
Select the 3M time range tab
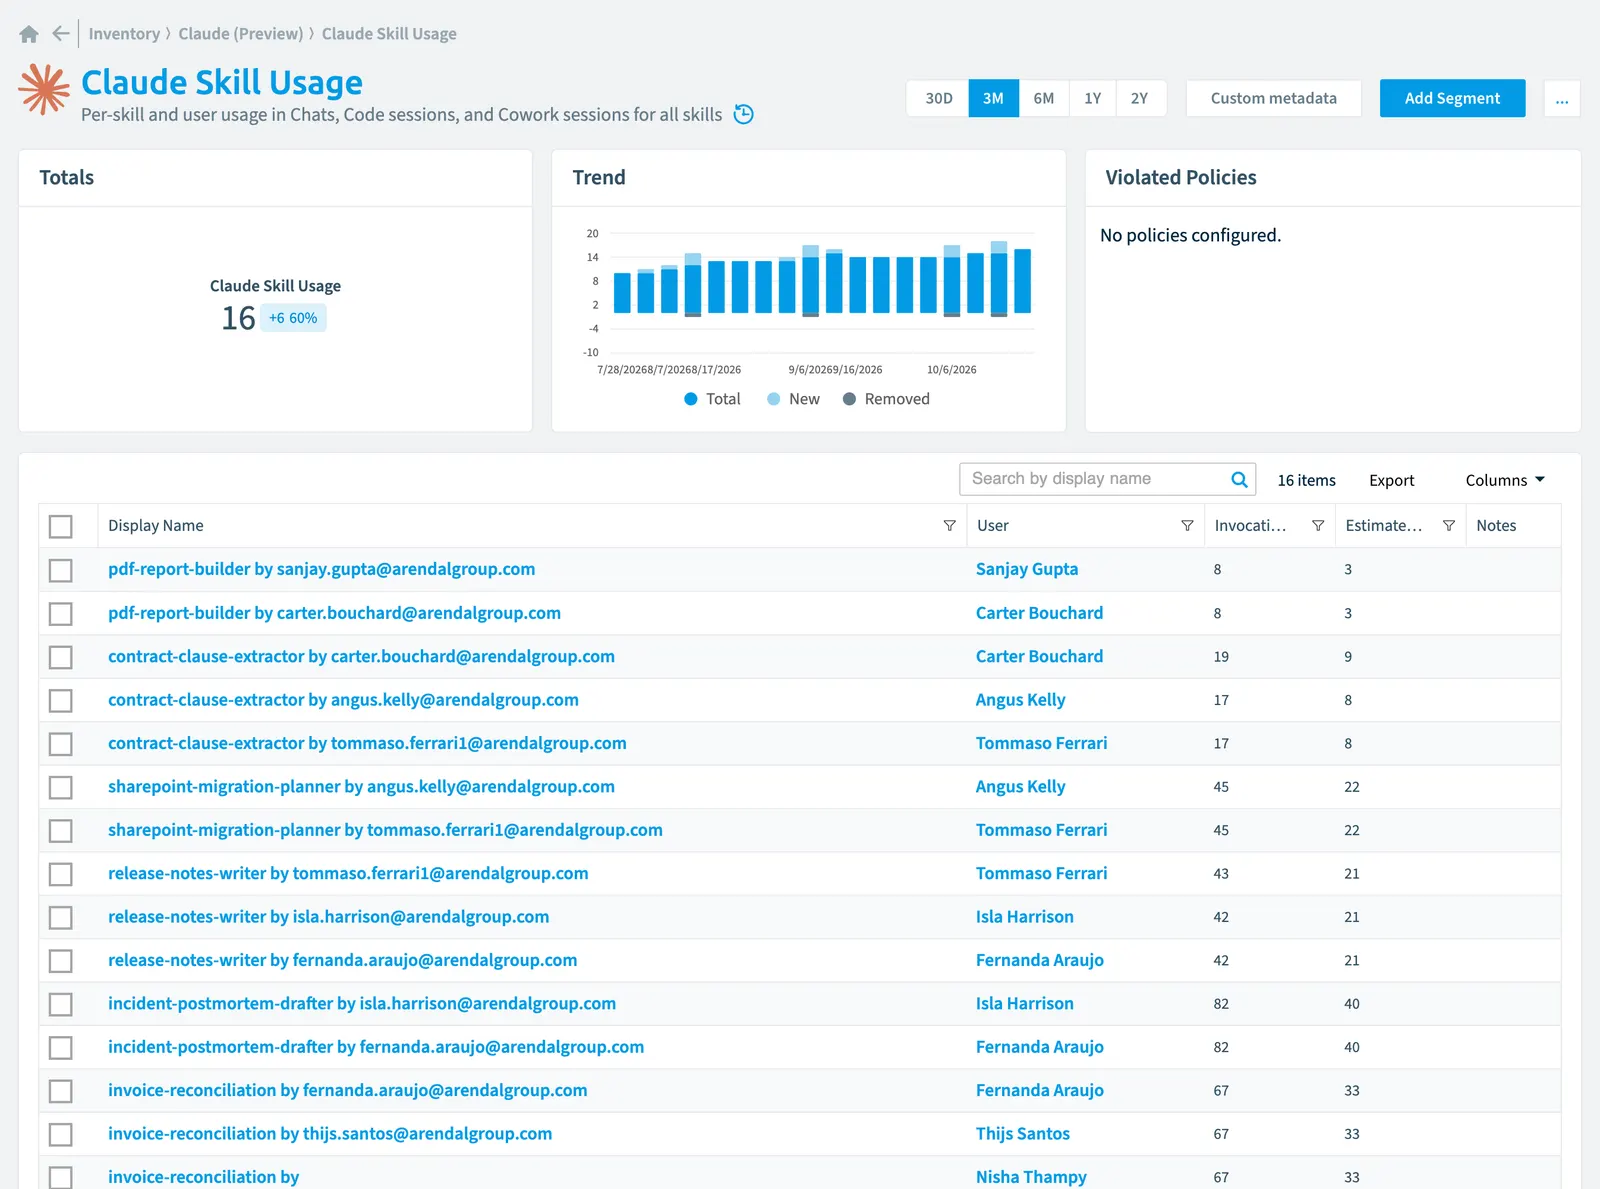click(993, 98)
